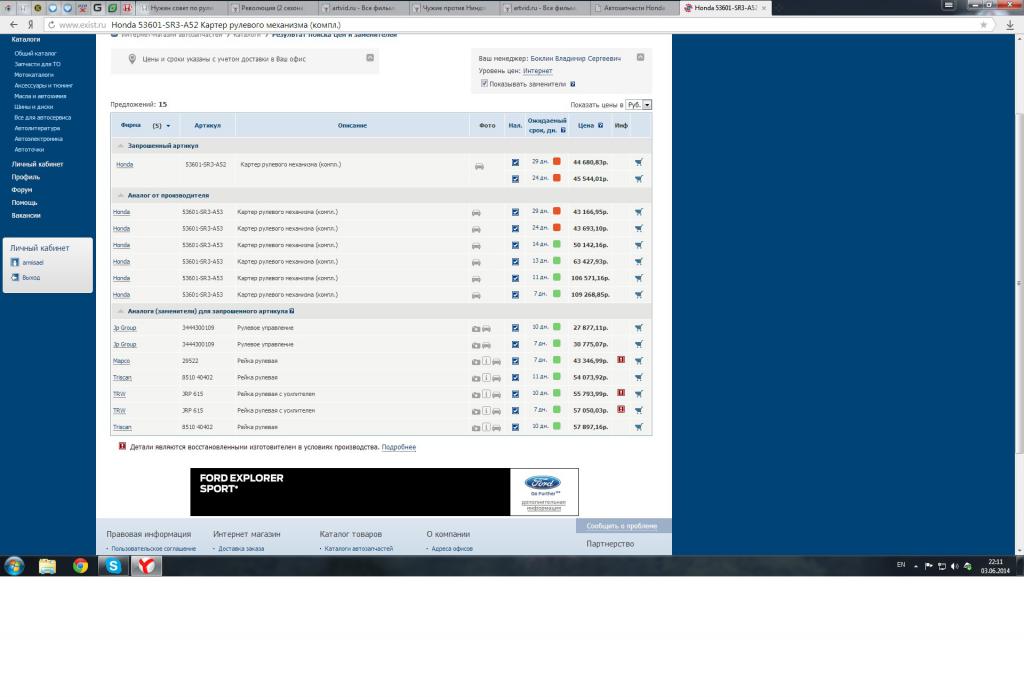
Task: Collapse the 'Аналог от производителя' section
Action: click(121, 195)
